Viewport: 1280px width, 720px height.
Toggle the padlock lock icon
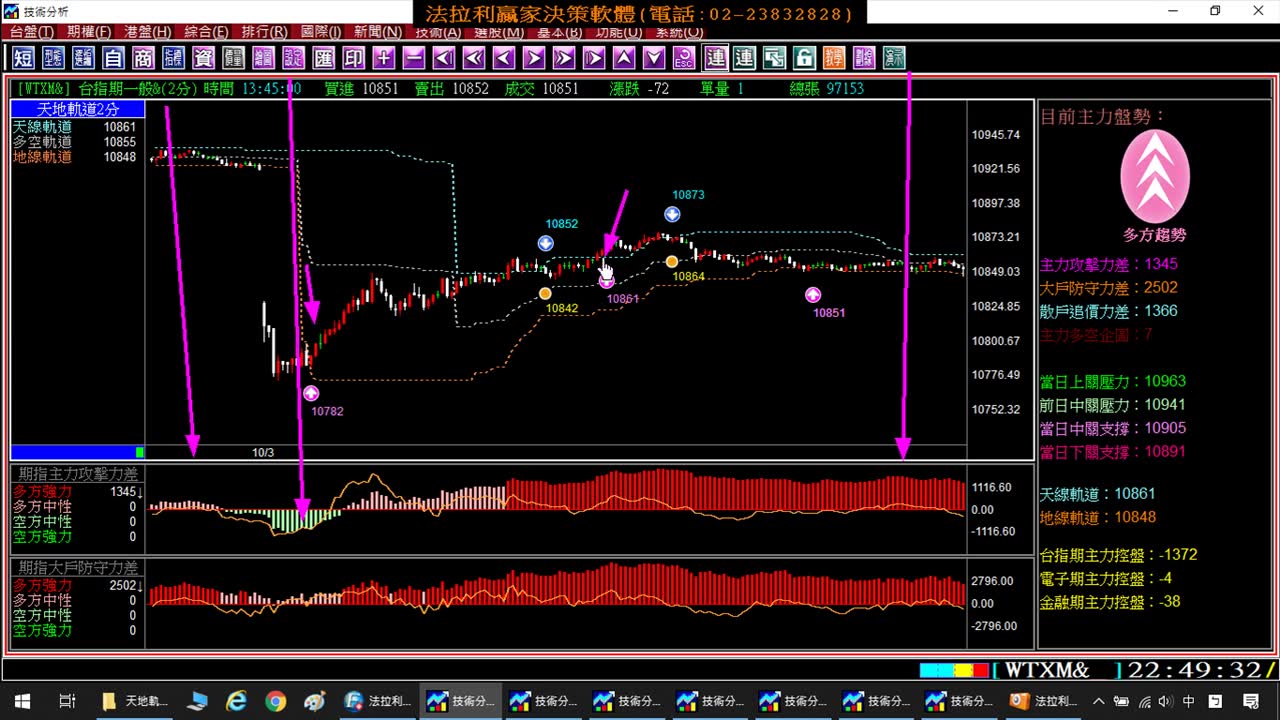[x=804, y=57]
